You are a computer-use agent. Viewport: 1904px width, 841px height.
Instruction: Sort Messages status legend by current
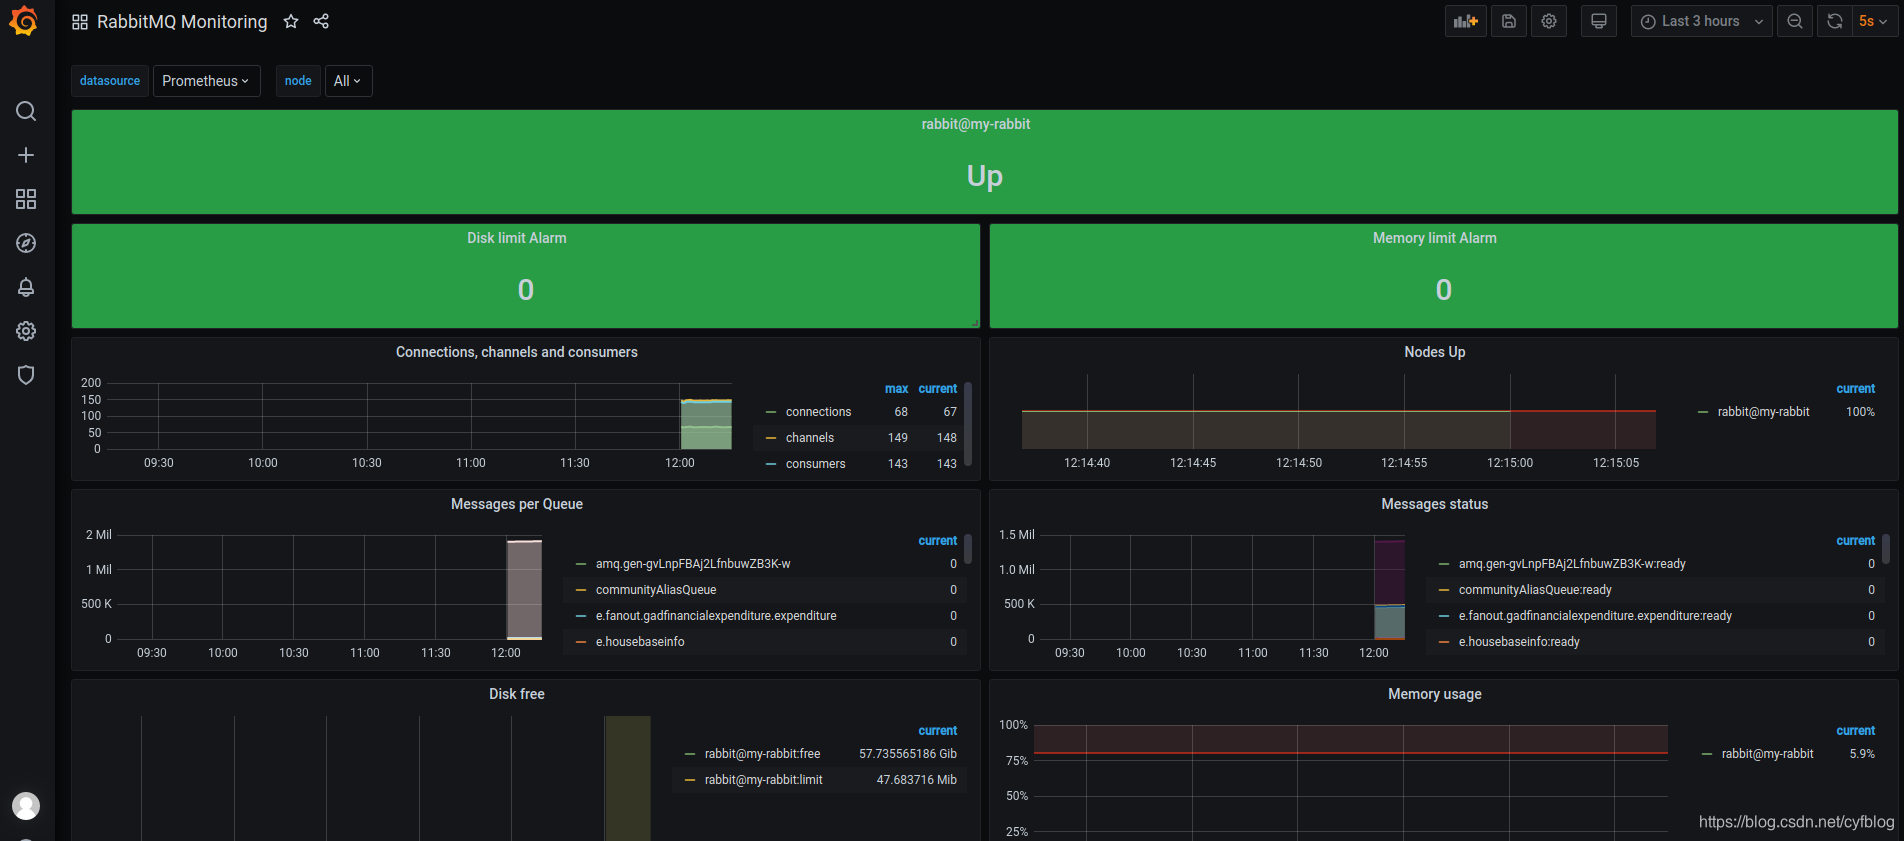[1855, 541]
